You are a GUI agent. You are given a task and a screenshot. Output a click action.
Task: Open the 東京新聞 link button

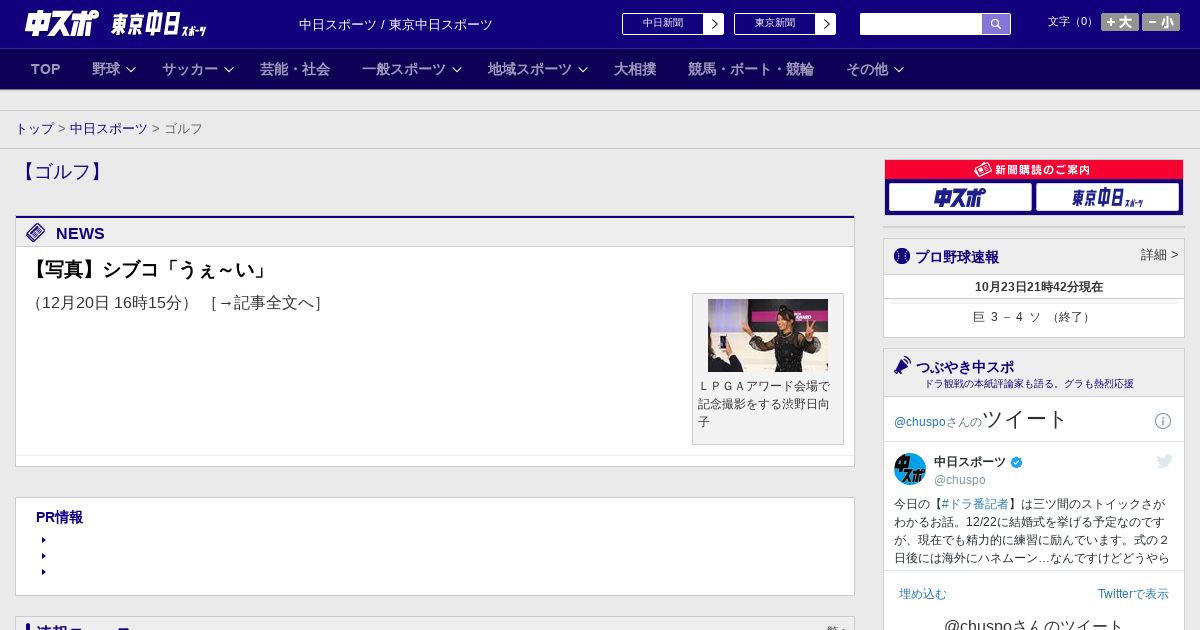[x=775, y=24]
